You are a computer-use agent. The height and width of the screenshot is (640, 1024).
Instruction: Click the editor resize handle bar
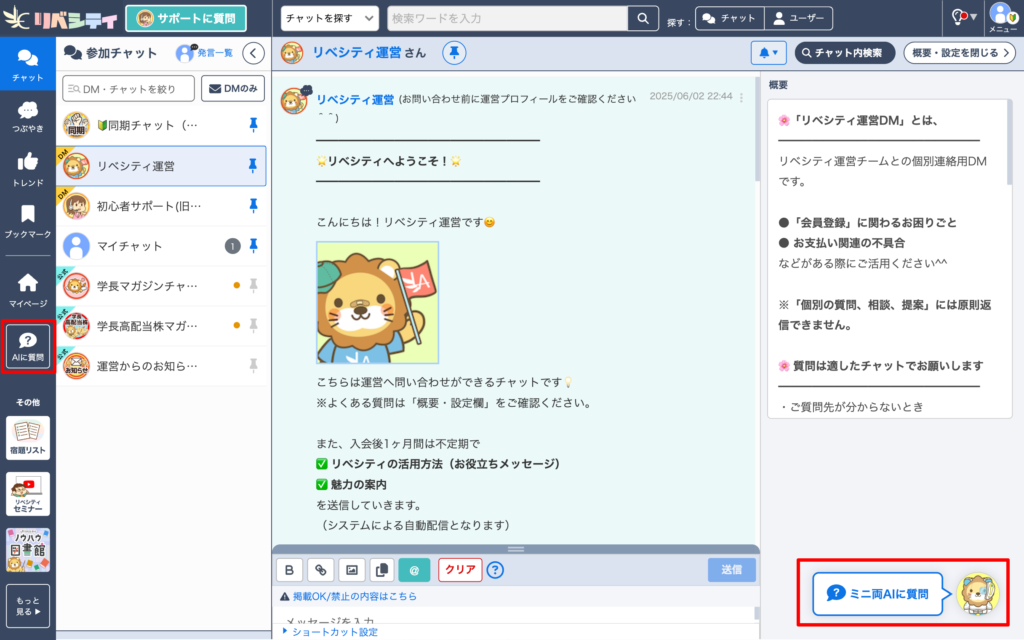[x=516, y=549]
